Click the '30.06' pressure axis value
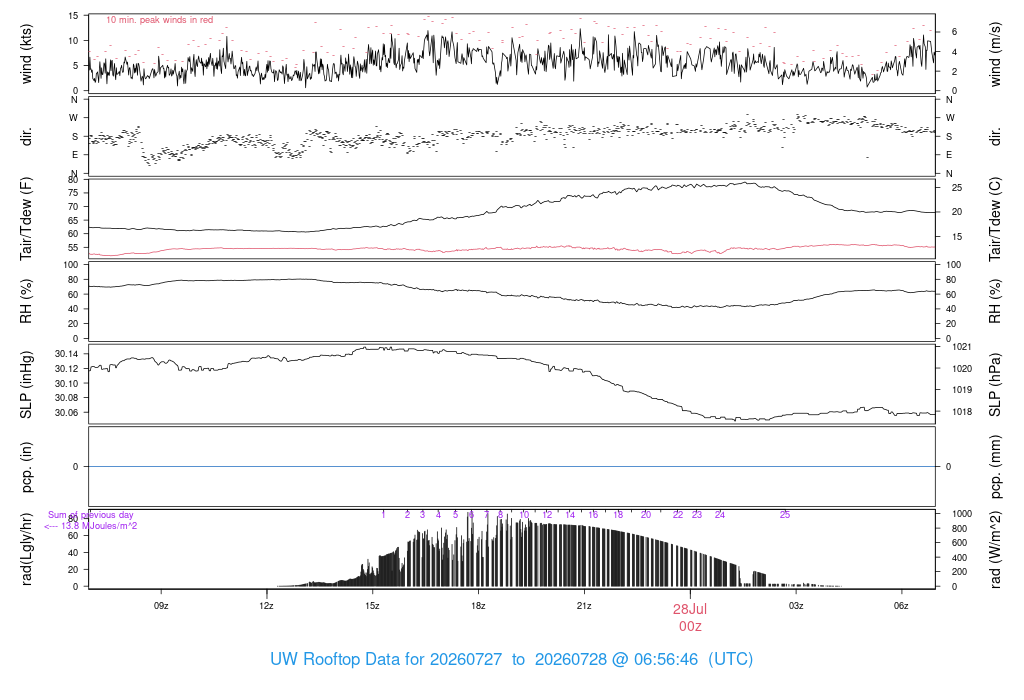Viewport: 1024px width, 700px height. pyautogui.click(x=67, y=413)
